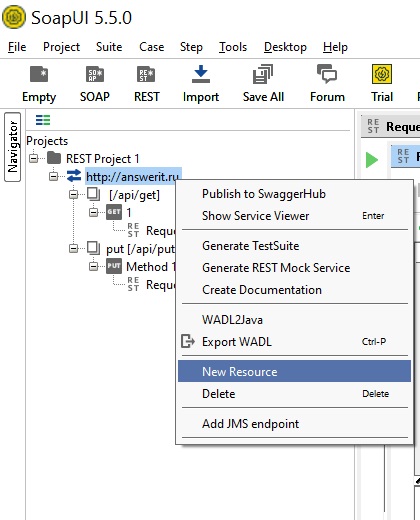This screenshot has height=520, width=420.
Task: Open the Tools menu
Action: pos(233,47)
